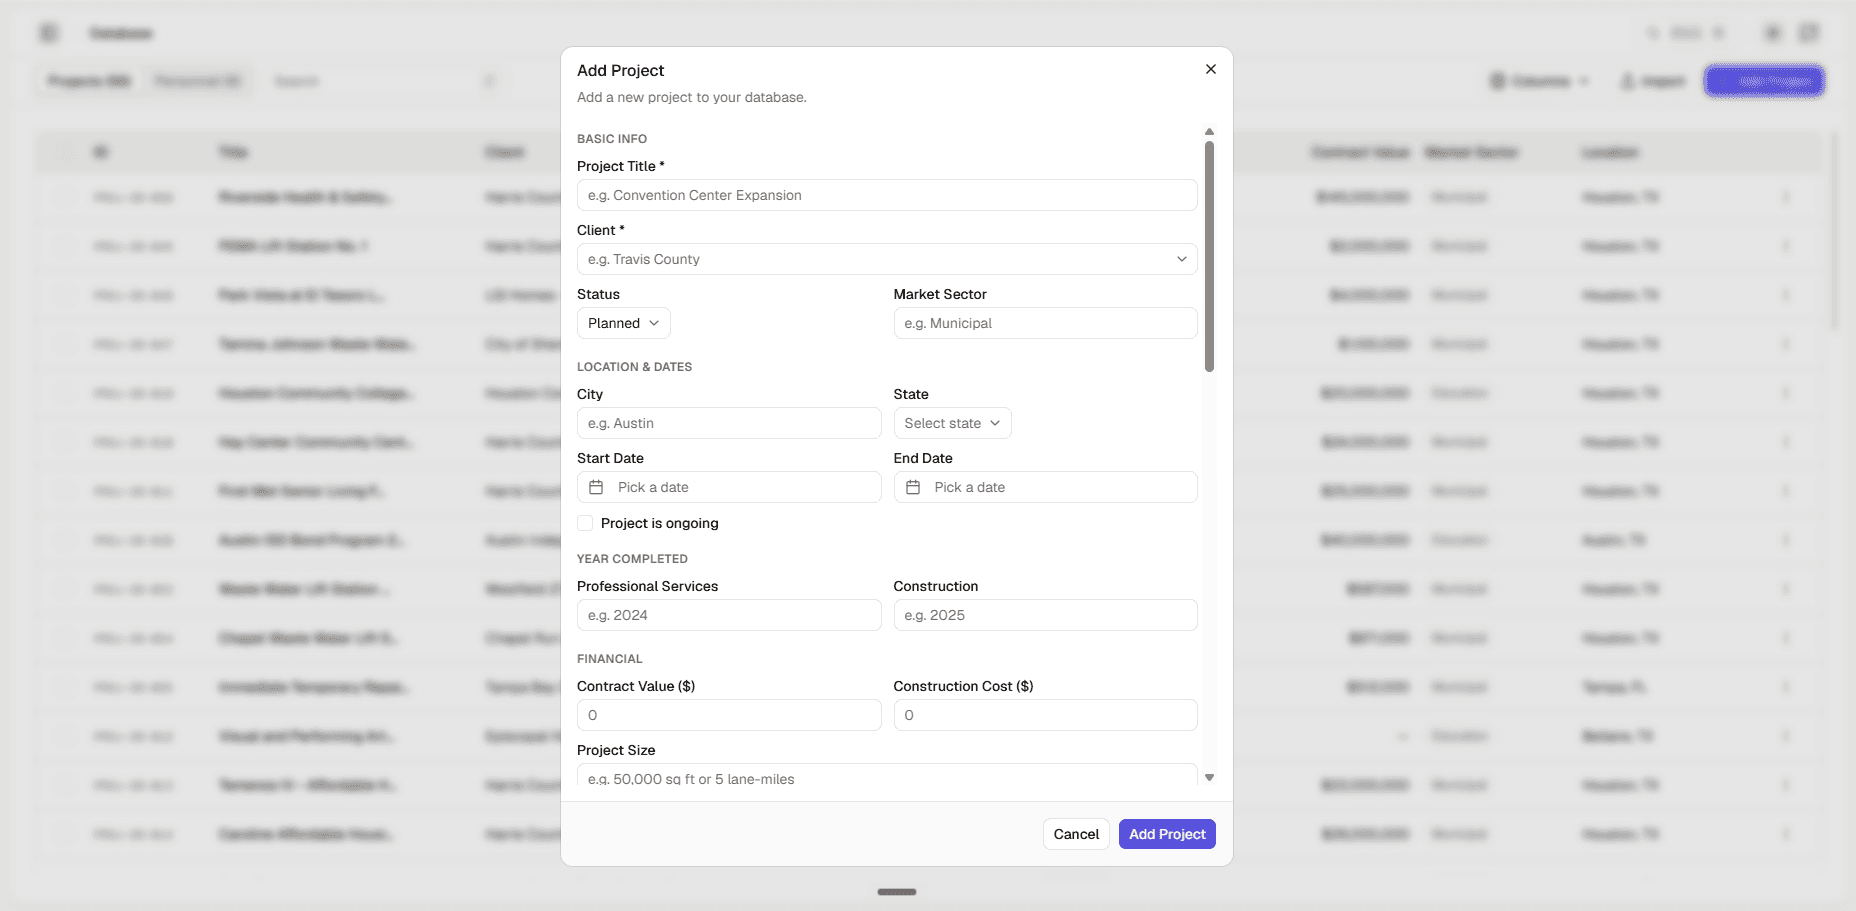Click the City input field
The width and height of the screenshot is (1856, 911).
click(729, 423)
